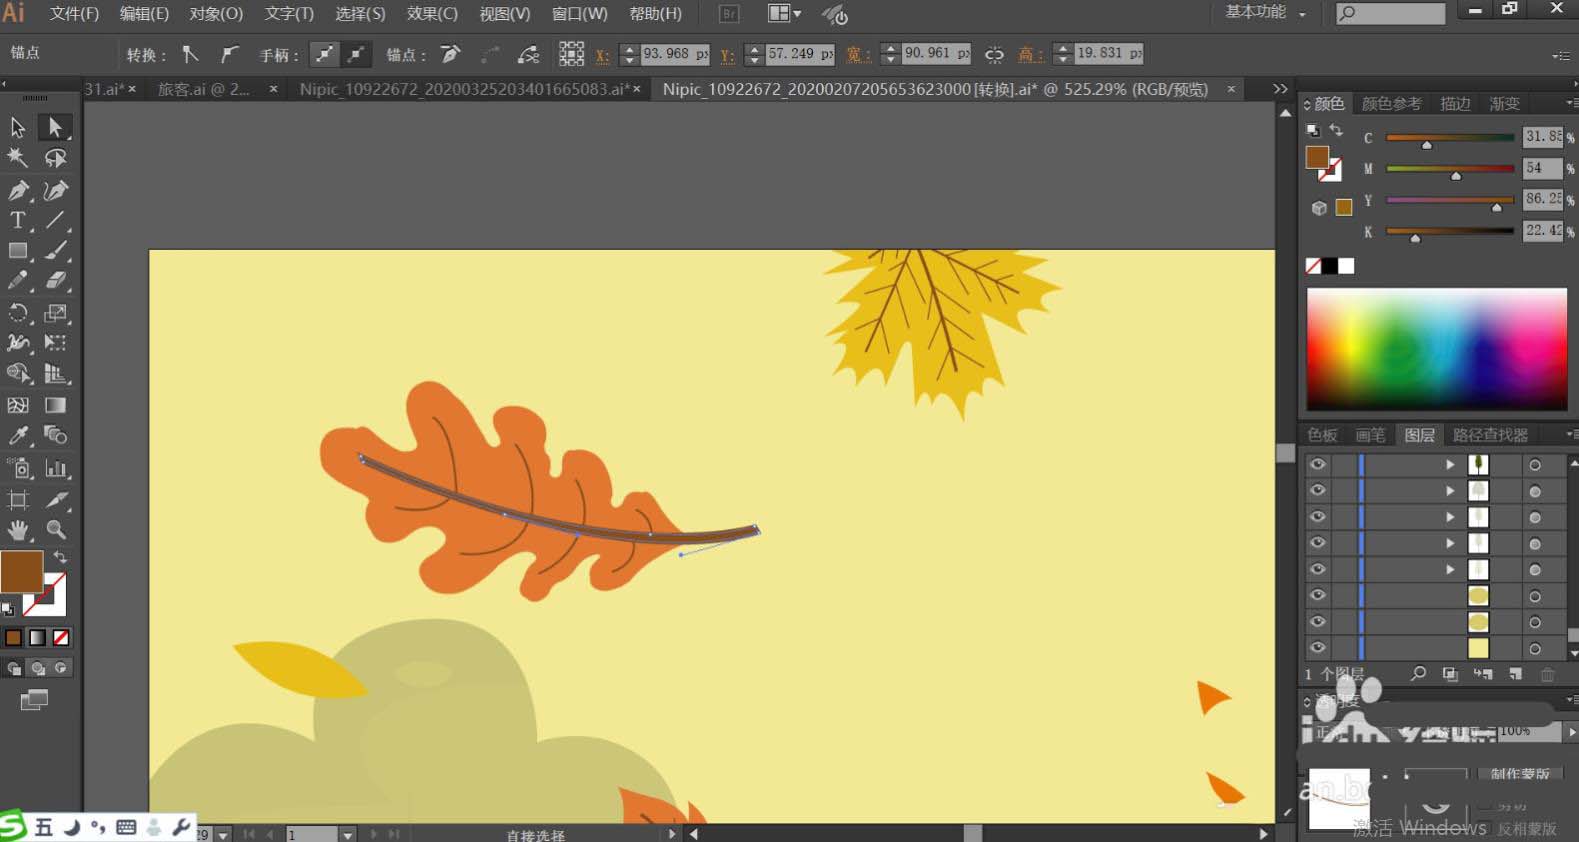Hide the topmost sublayer using its eye icon
This screenshot has height=842, width=1579.
tap(1318, 464)
